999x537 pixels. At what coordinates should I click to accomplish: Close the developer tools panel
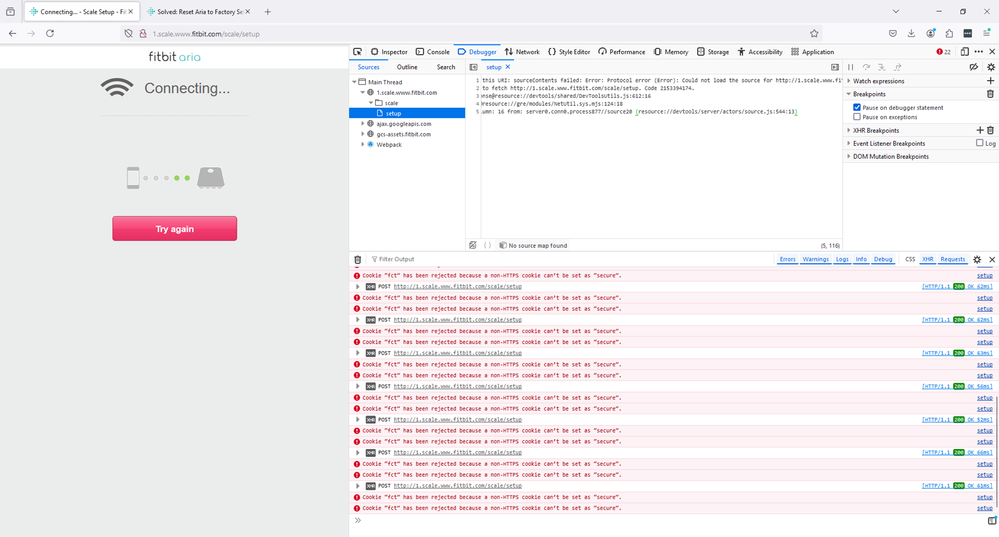(992, 52)
